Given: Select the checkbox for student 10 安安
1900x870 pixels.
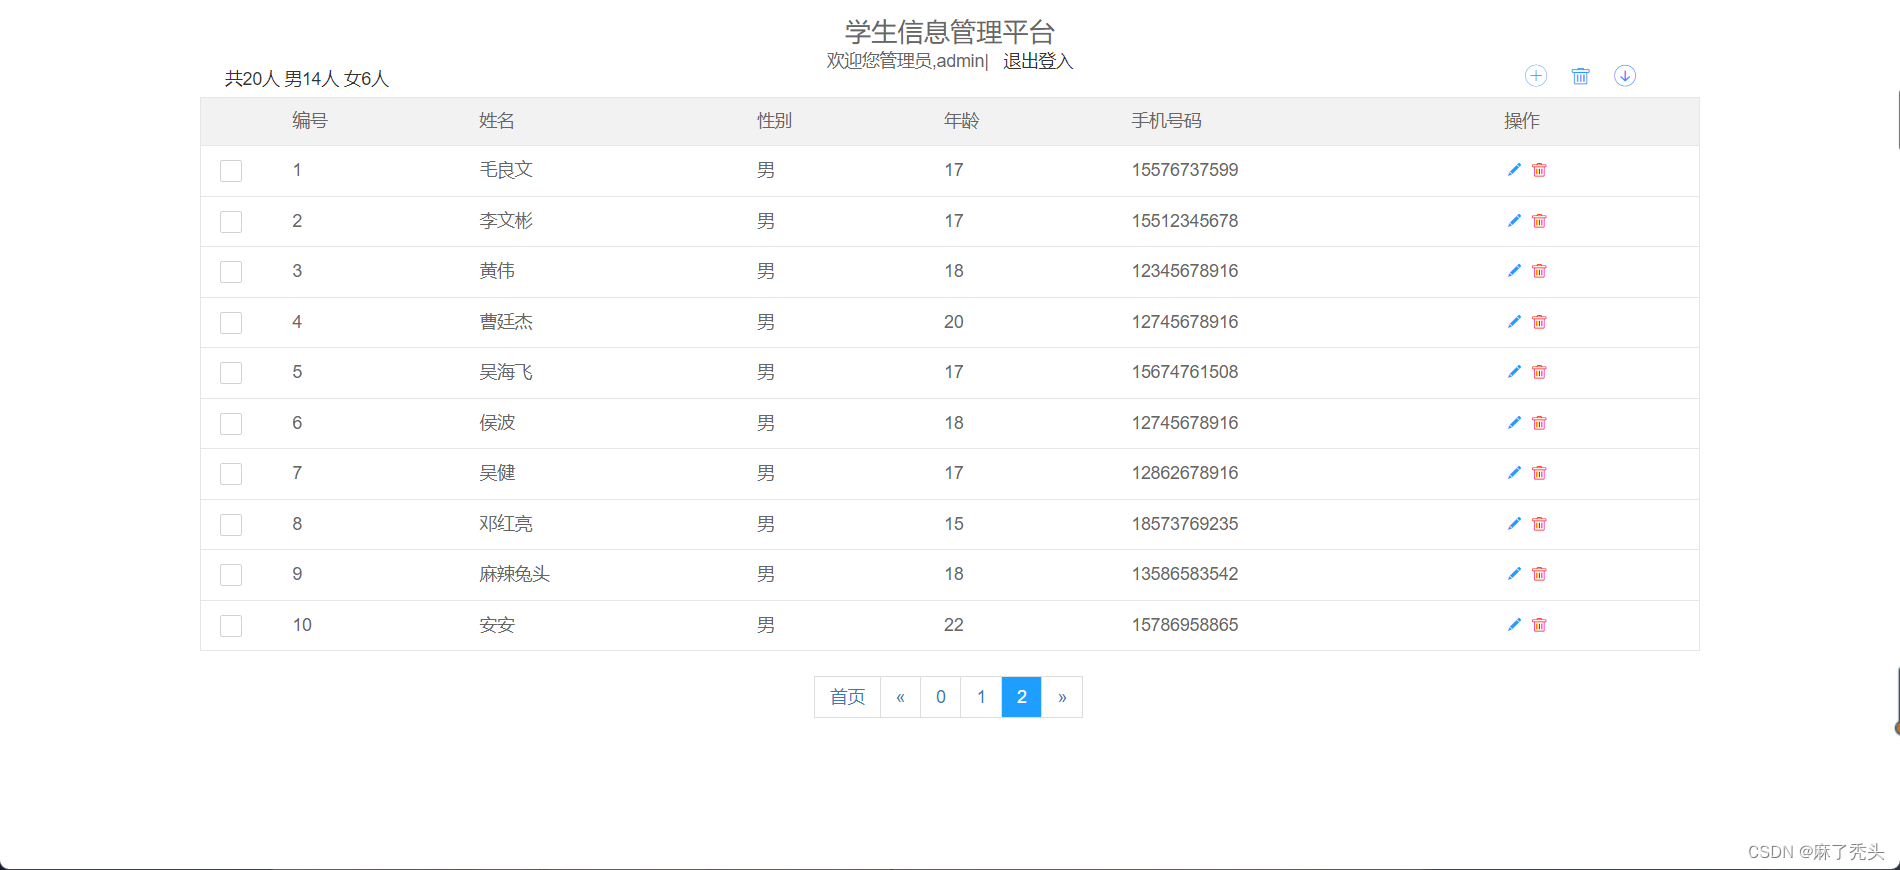Looking at the screenshot, I should click(231, 626).
